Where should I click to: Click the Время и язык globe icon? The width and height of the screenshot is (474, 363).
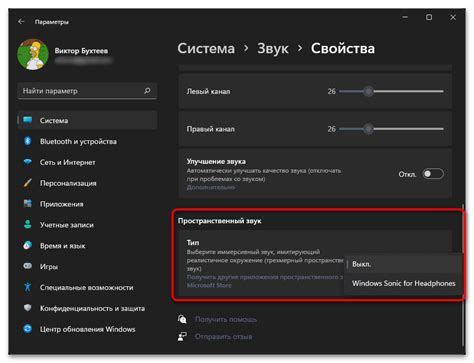28,245
